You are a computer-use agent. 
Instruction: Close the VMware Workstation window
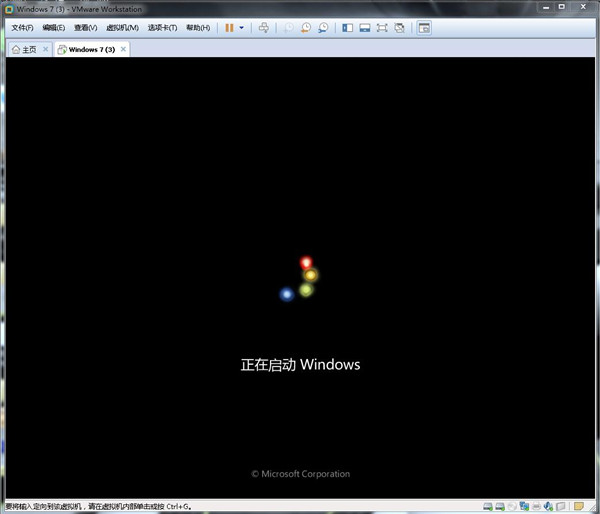click(583, 7)
